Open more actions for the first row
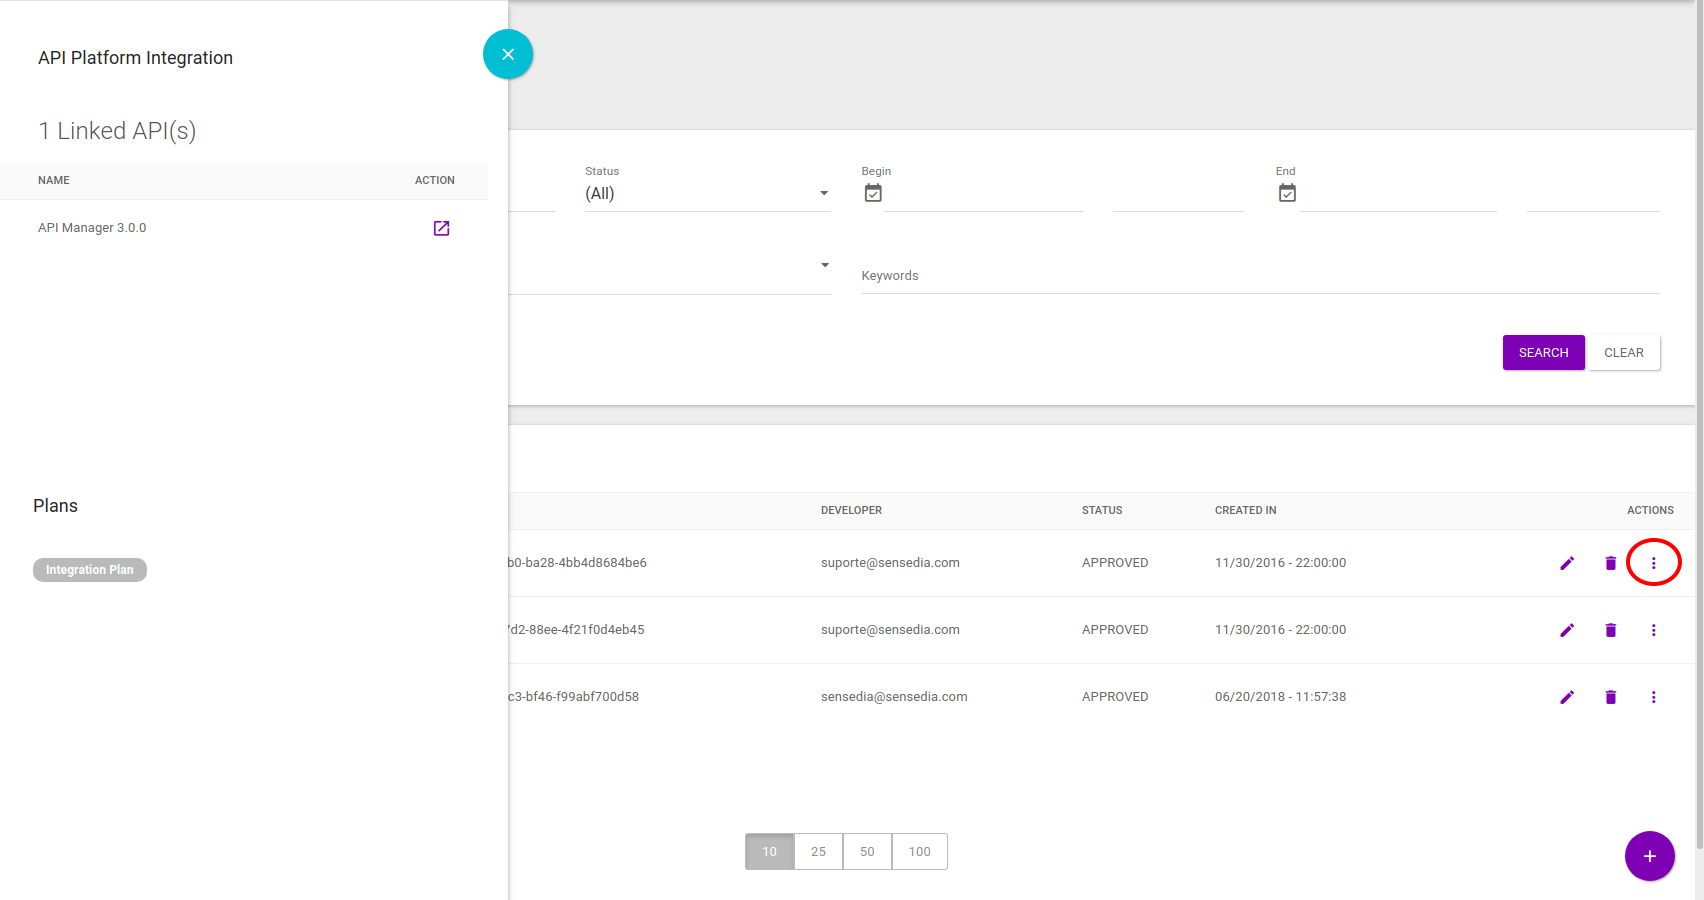The width and height of the screenshot is (1704, 900). 1653,563
